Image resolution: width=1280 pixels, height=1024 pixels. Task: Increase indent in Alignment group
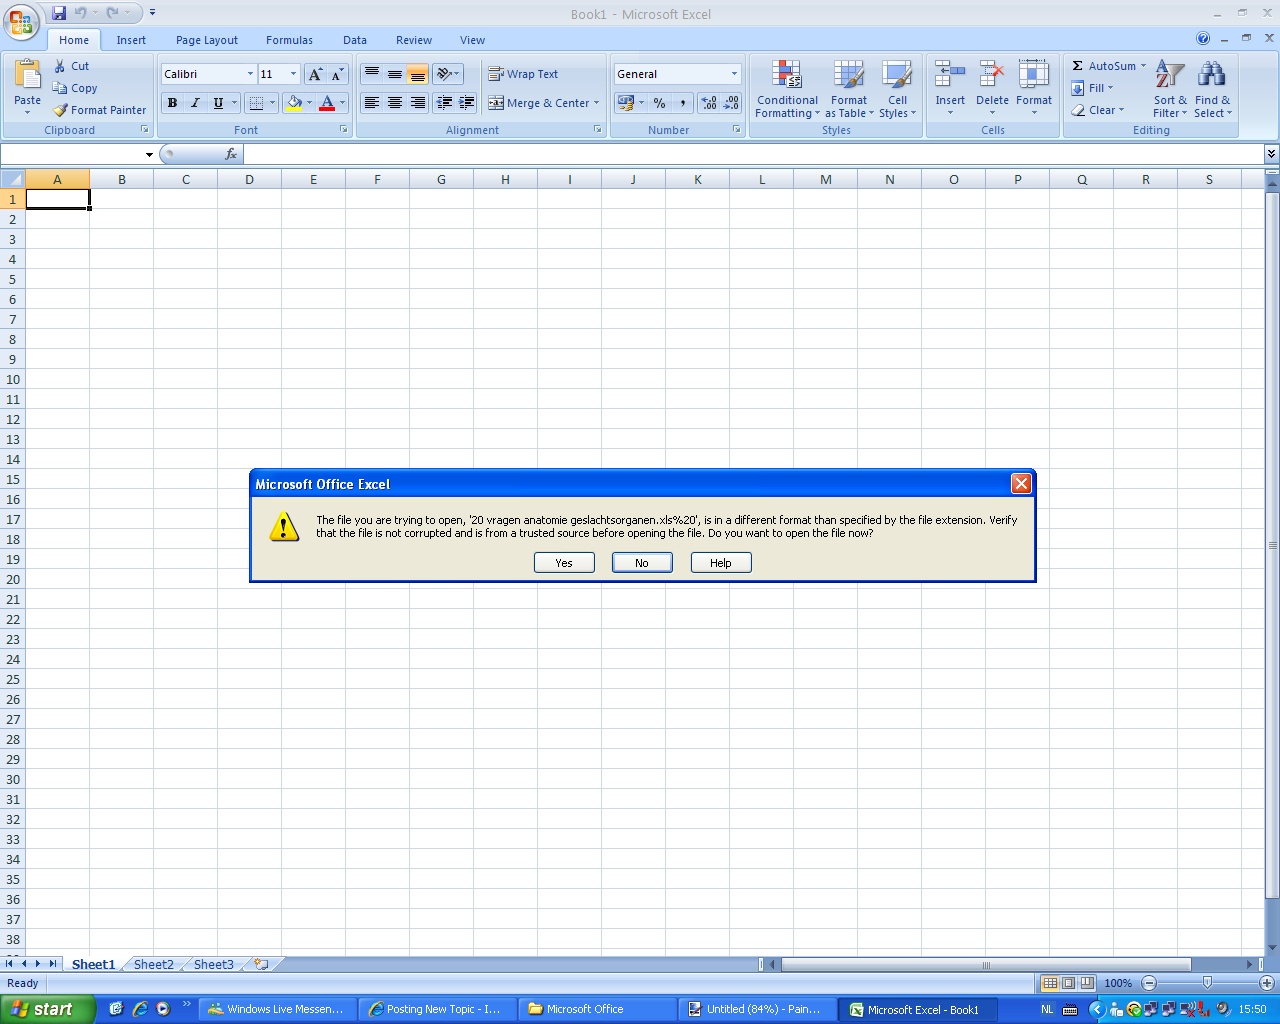(466, 103)
